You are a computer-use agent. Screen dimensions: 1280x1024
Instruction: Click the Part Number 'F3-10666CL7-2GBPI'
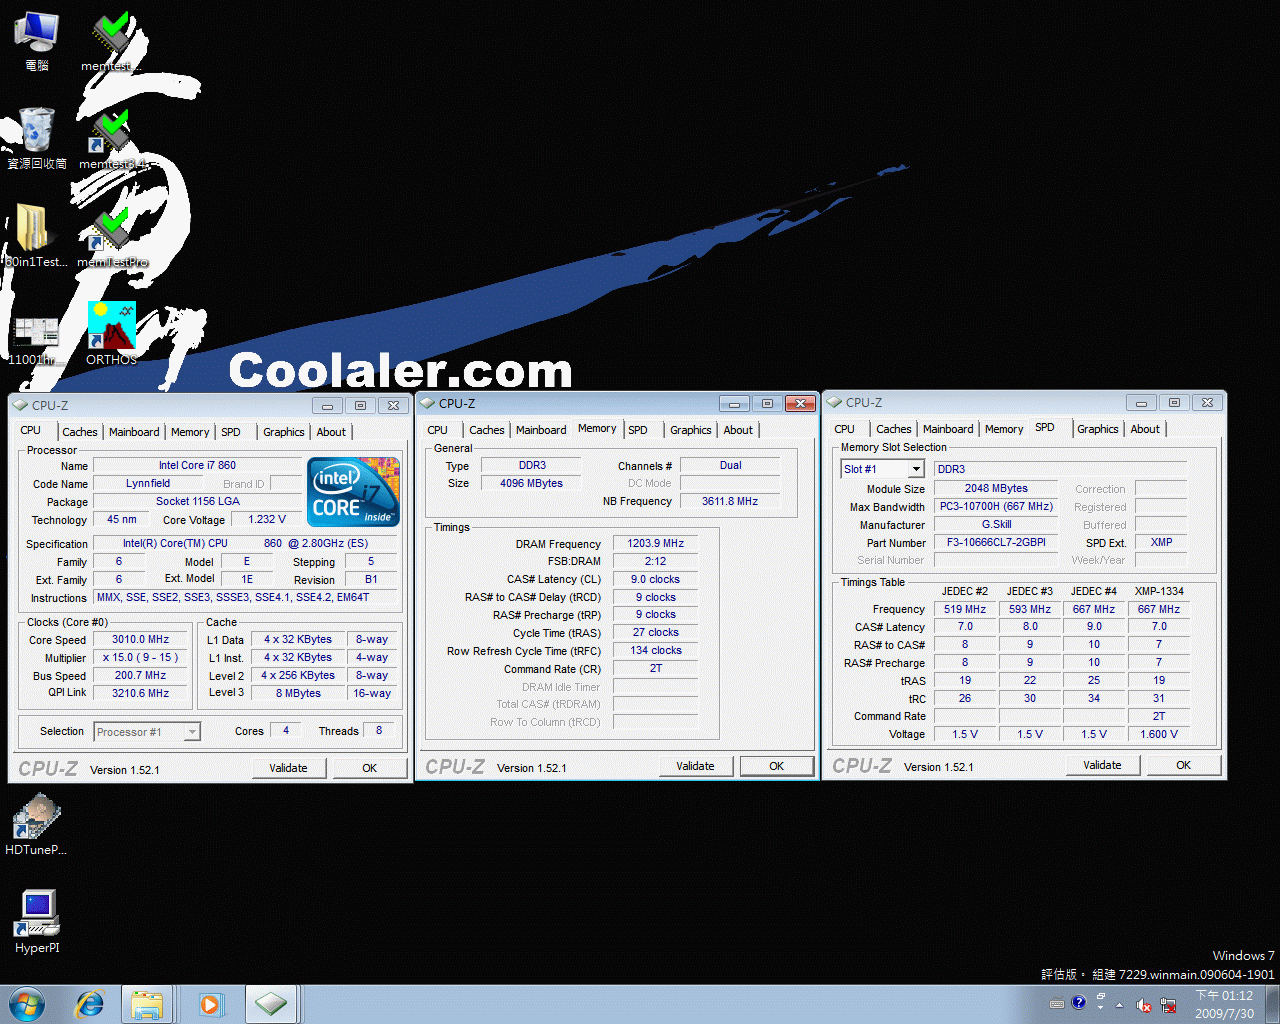(x=996, y=542)
